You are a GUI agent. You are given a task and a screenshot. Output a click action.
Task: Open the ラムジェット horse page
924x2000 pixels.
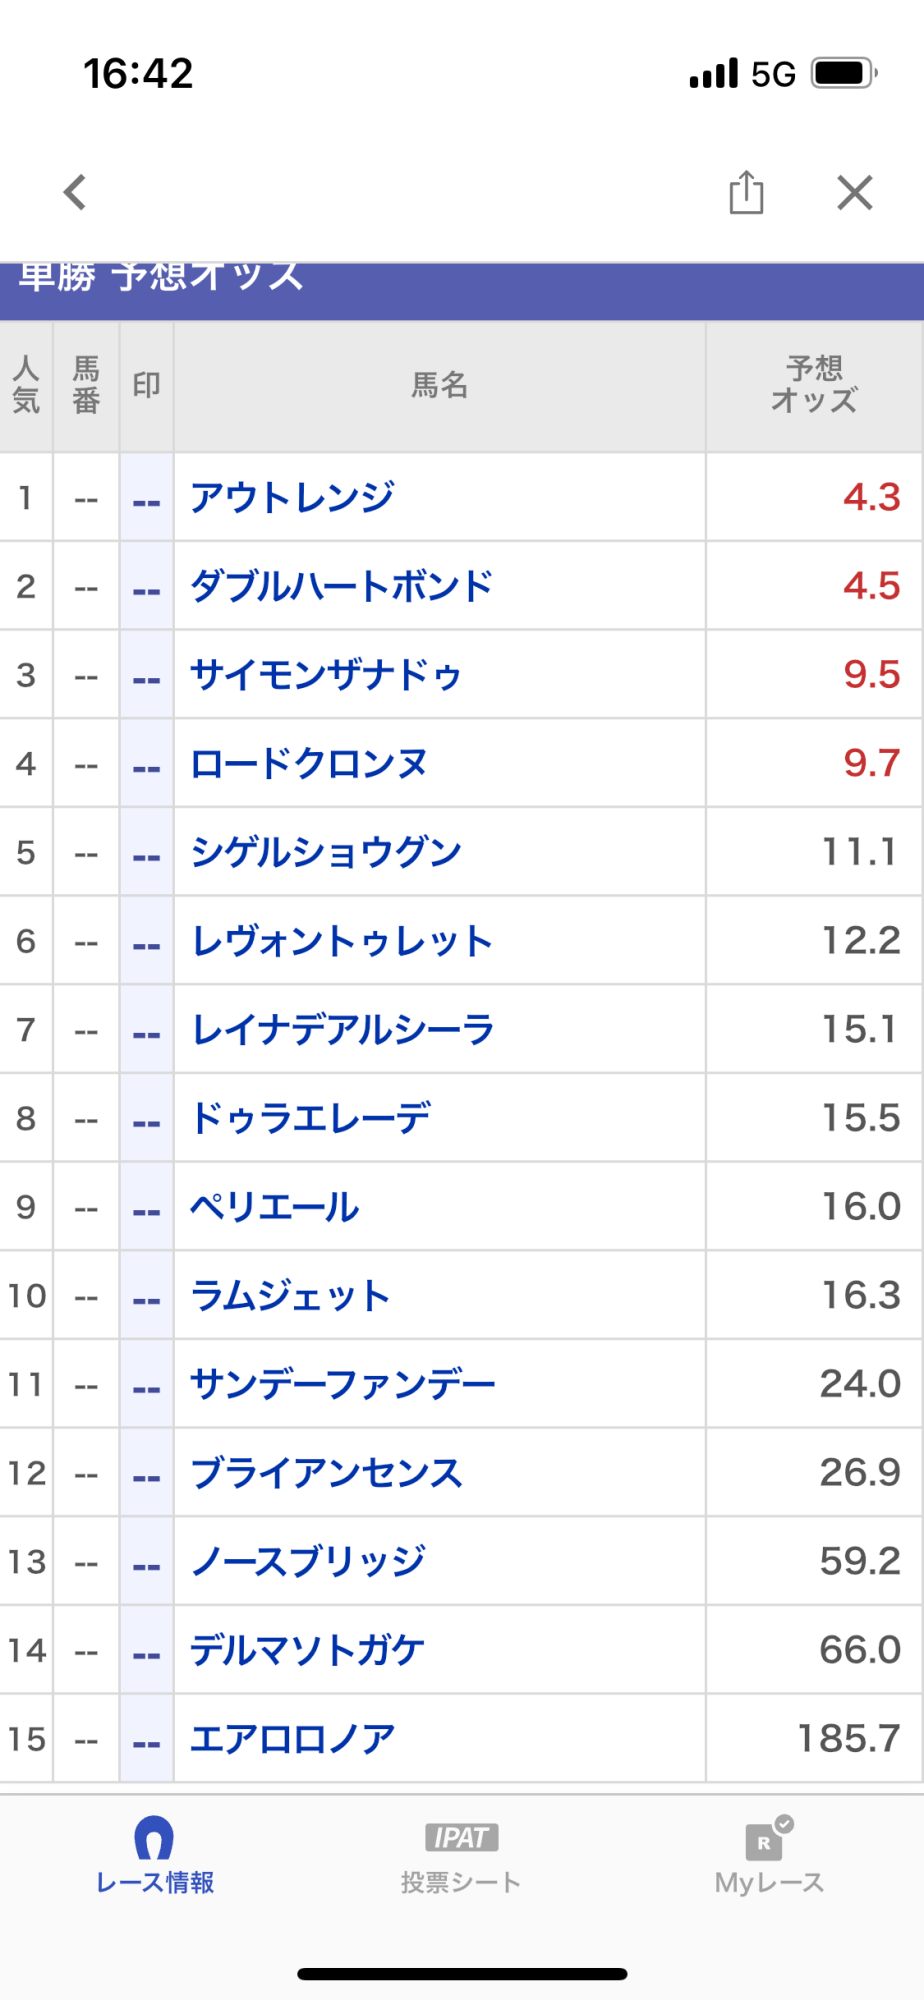(290, 1296)
